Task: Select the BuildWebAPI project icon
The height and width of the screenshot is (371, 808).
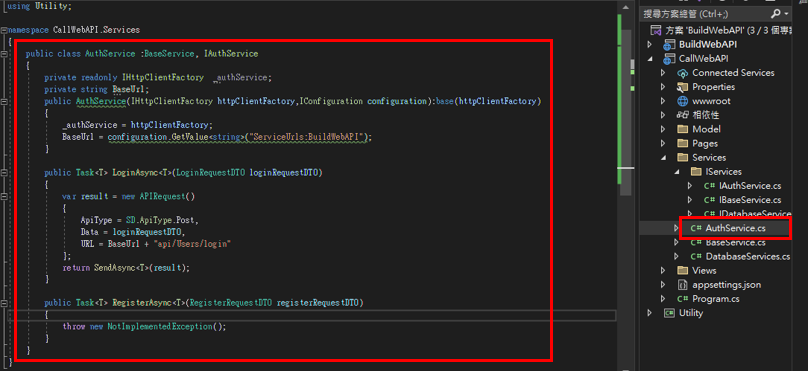Action: [669, 44]
